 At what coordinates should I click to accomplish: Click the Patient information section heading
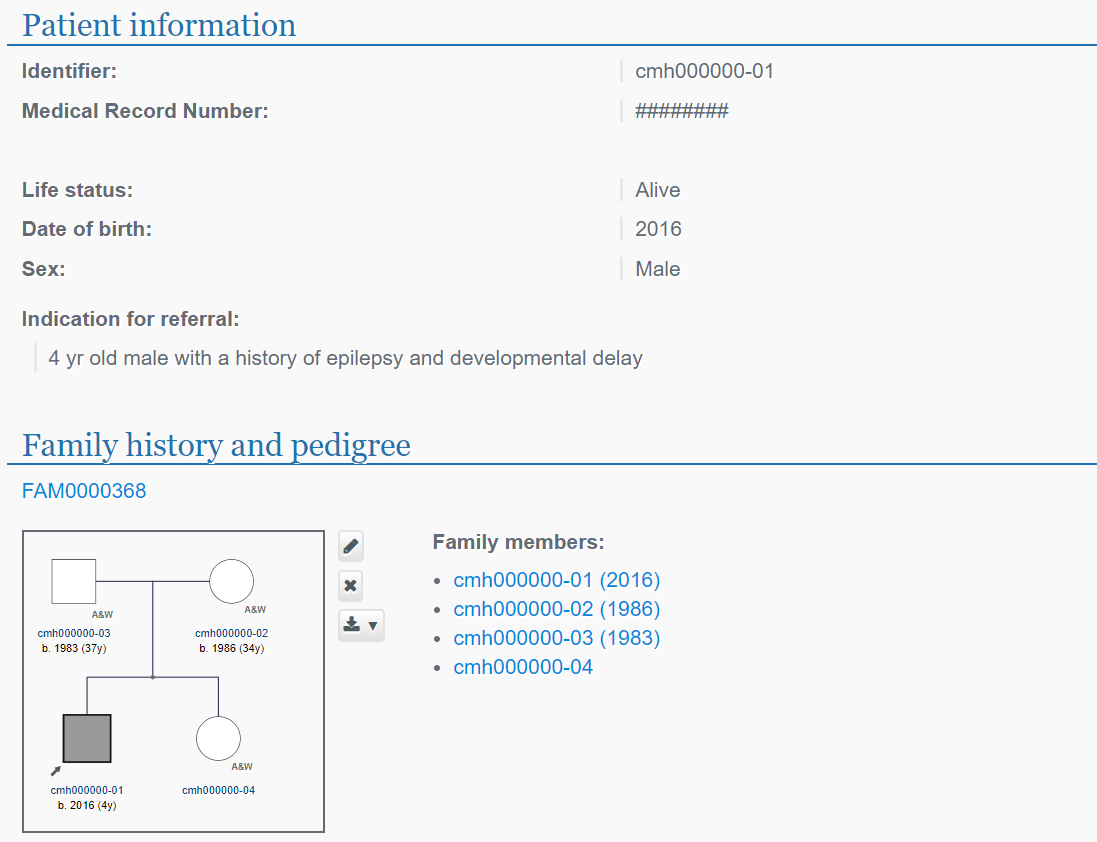159,25
